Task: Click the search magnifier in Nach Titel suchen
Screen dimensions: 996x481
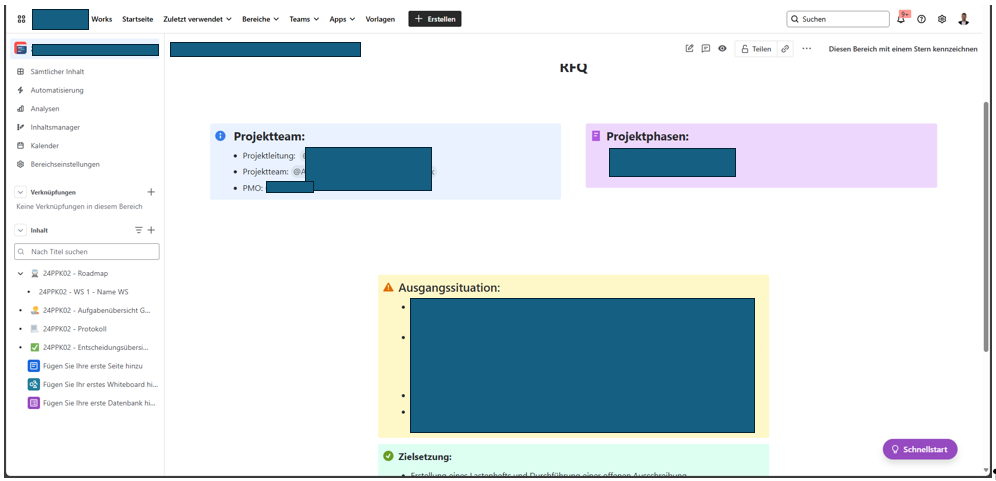Action: click(x=22, y=252)
